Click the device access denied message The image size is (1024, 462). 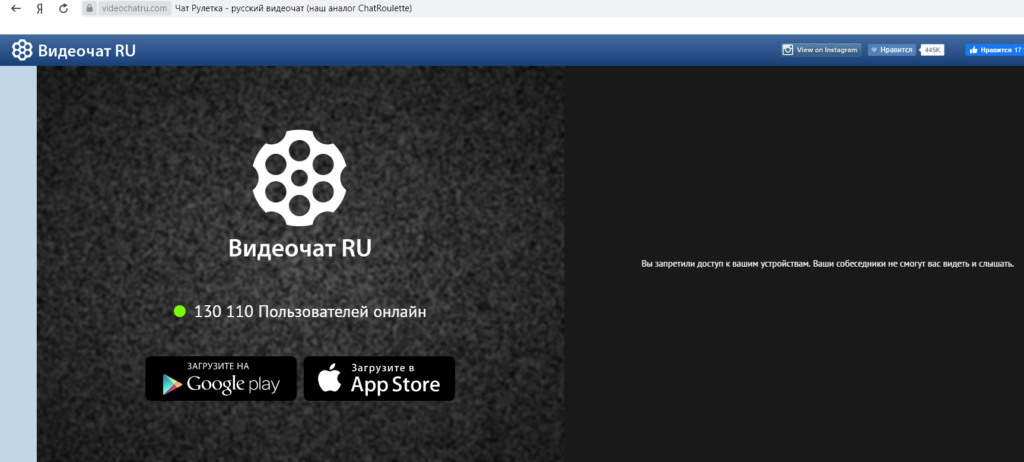[827, 264]
